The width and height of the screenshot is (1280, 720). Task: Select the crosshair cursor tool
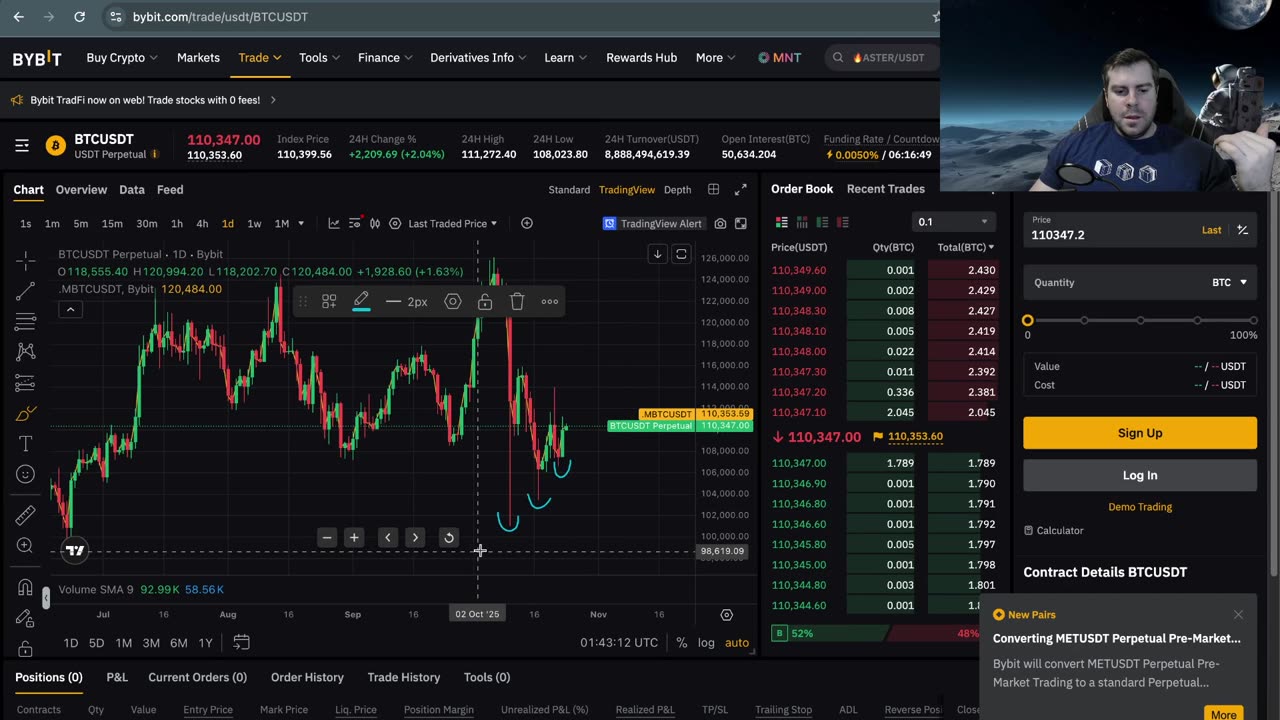pyautogui.click(x=26, y=261)
